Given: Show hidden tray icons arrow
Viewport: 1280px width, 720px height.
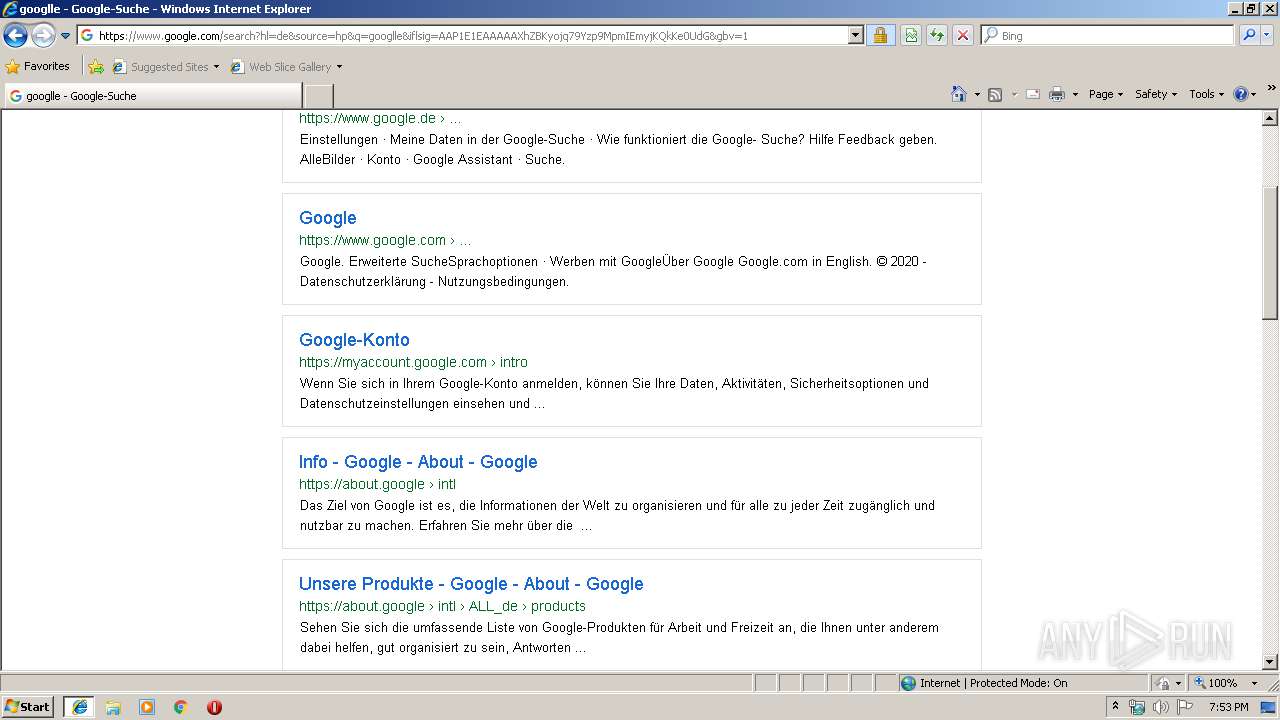Looking at the screenshot, I should coord(1116,707).
